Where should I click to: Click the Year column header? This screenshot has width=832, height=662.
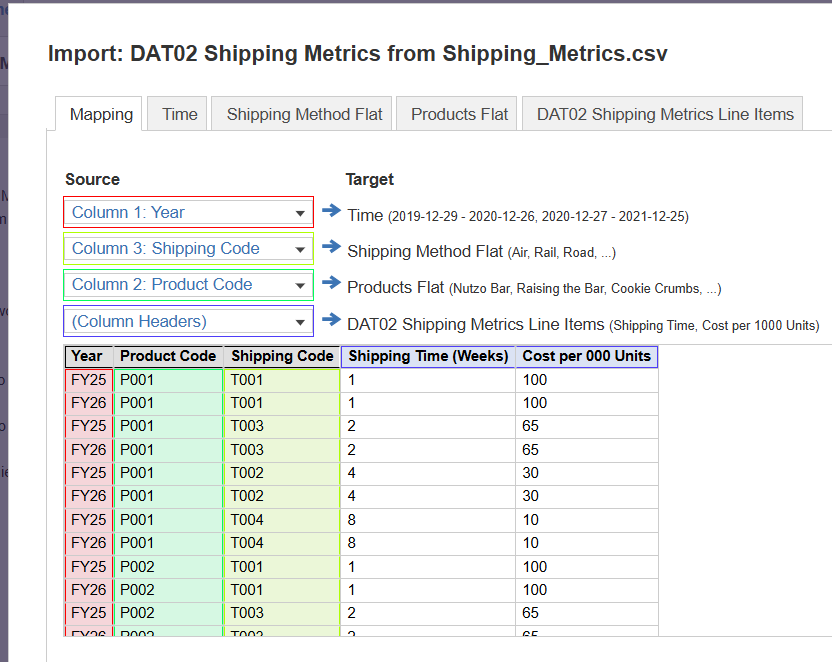[89, 356]
